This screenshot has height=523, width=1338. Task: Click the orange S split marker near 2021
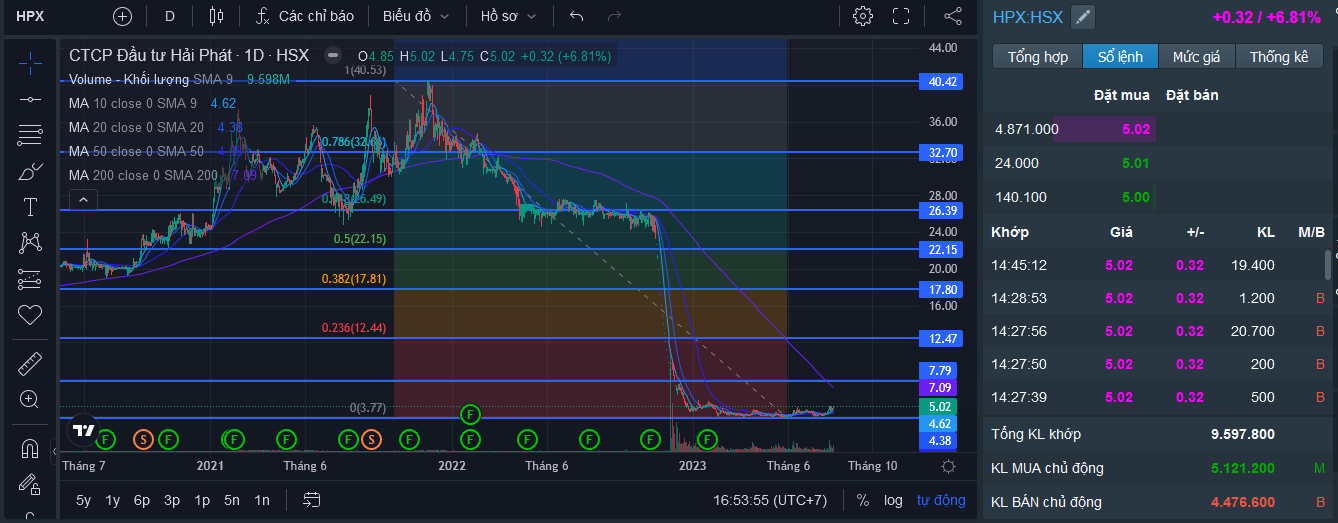143,438
